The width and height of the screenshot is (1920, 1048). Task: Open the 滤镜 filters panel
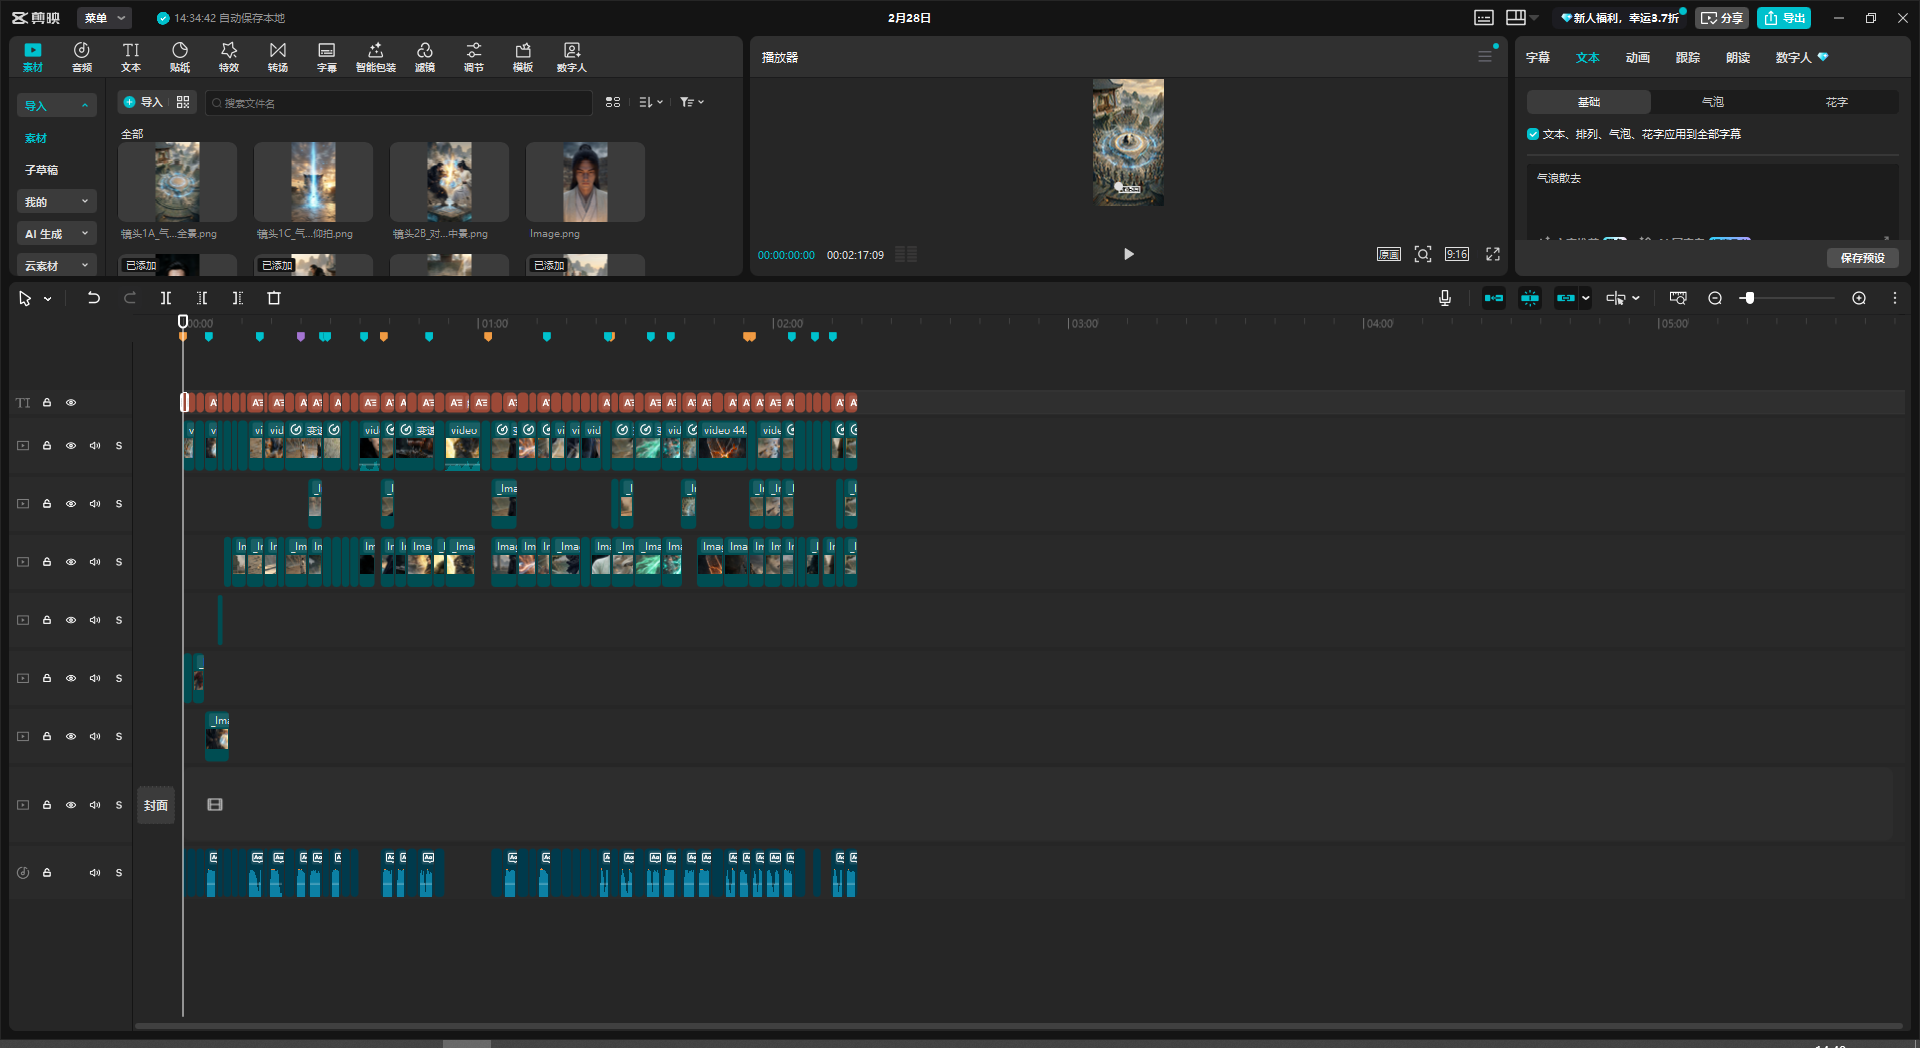(425, 57)
